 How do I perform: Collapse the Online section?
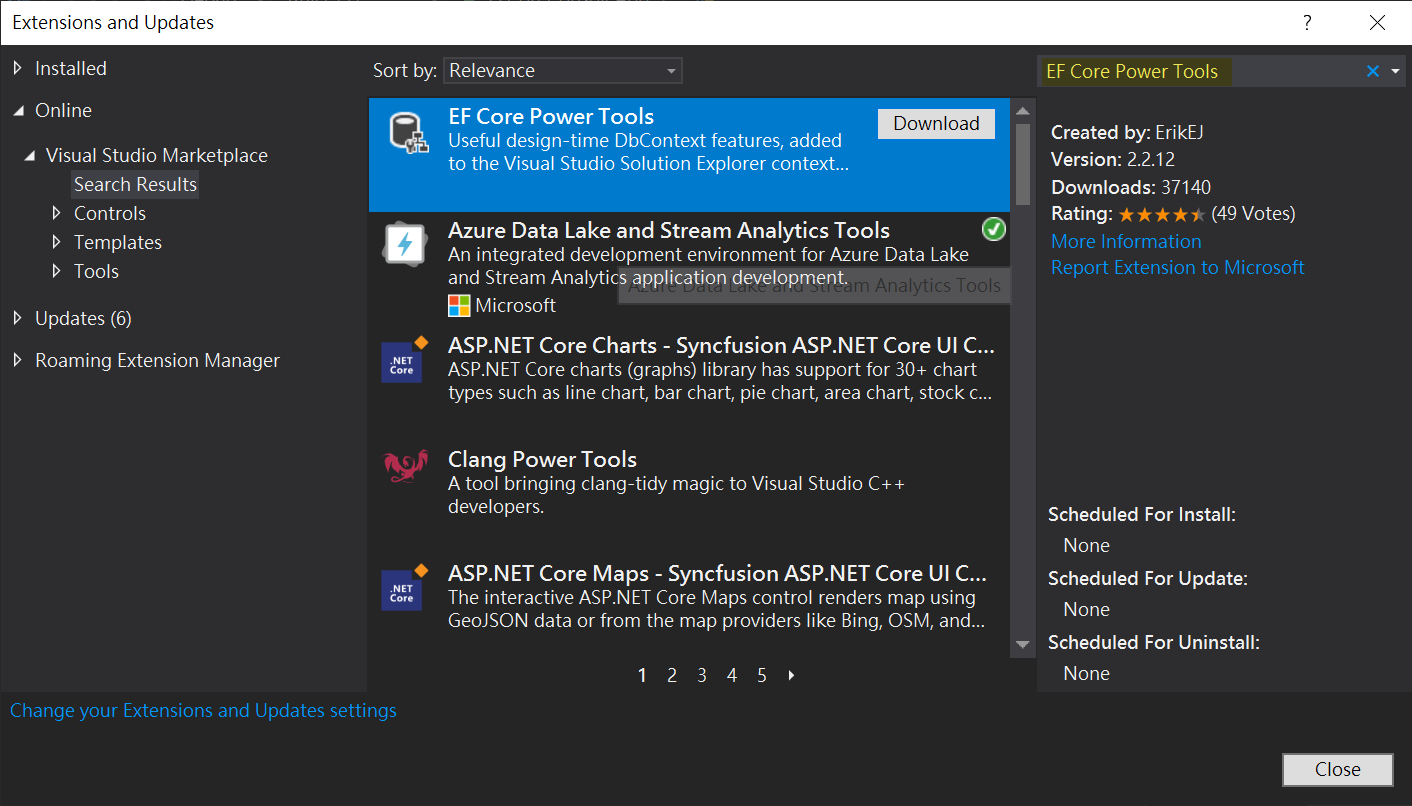tap(18, 110)
